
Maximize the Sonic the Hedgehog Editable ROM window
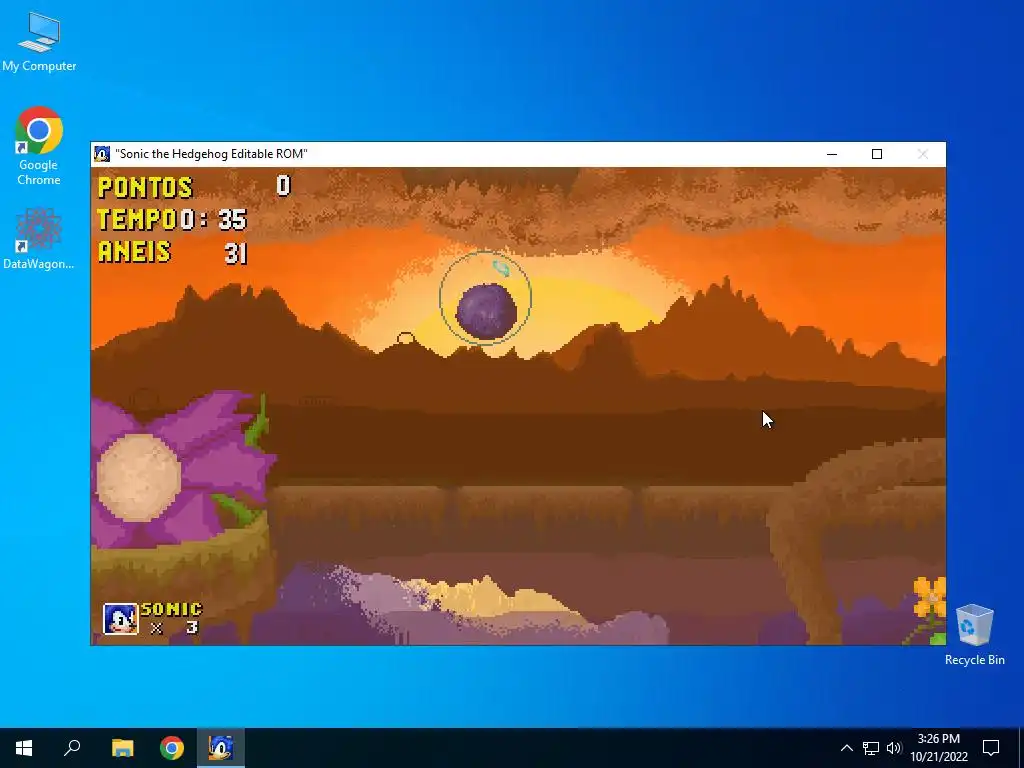click(x=877, y=154)
